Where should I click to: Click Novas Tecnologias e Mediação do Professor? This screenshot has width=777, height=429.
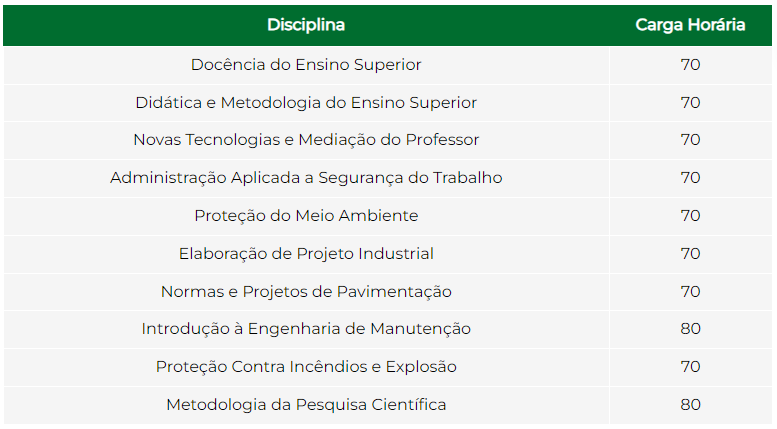[x=306, y=140]
